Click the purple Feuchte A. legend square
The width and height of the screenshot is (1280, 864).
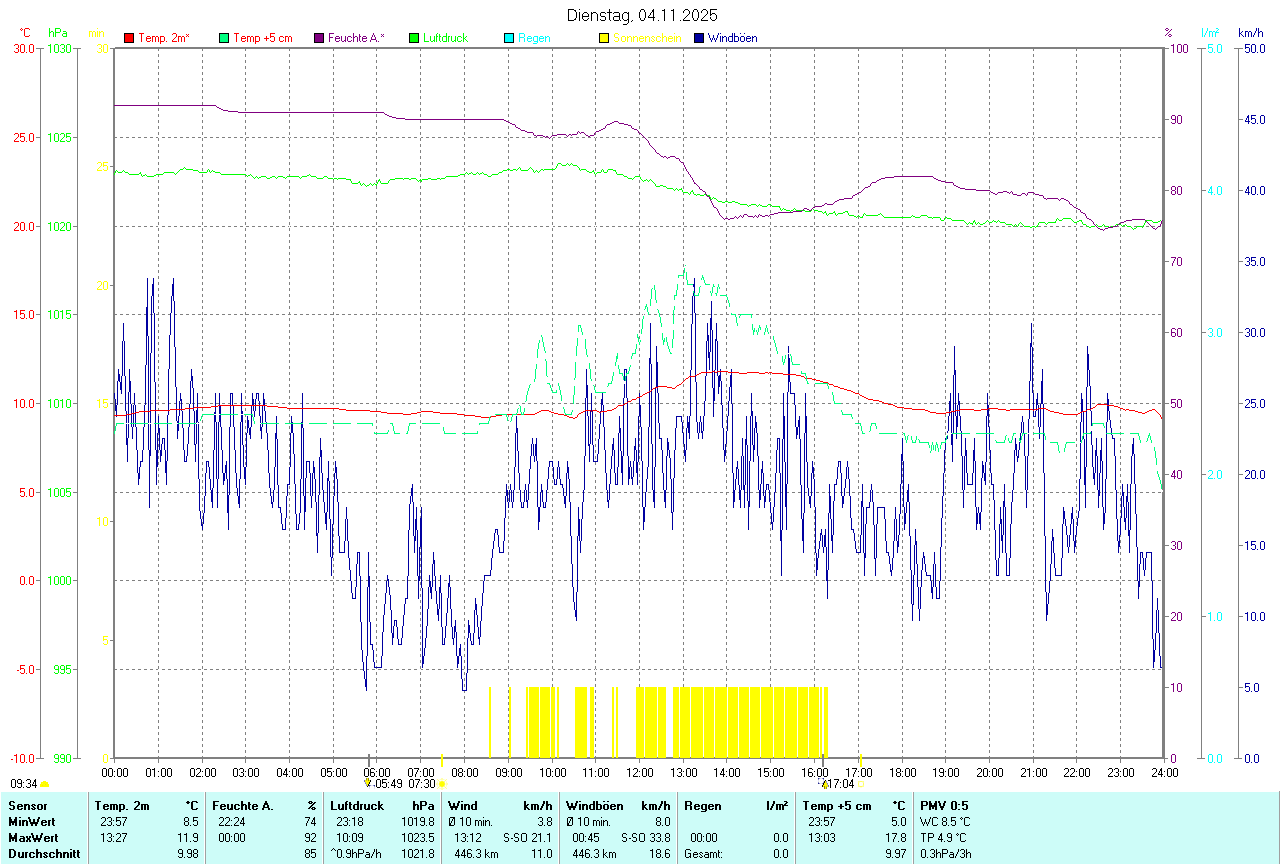pos(319,38)
